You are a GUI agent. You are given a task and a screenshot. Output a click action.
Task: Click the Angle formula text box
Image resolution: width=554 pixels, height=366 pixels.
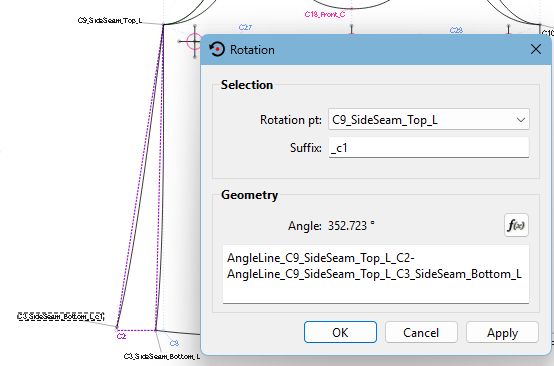[376, 274]
